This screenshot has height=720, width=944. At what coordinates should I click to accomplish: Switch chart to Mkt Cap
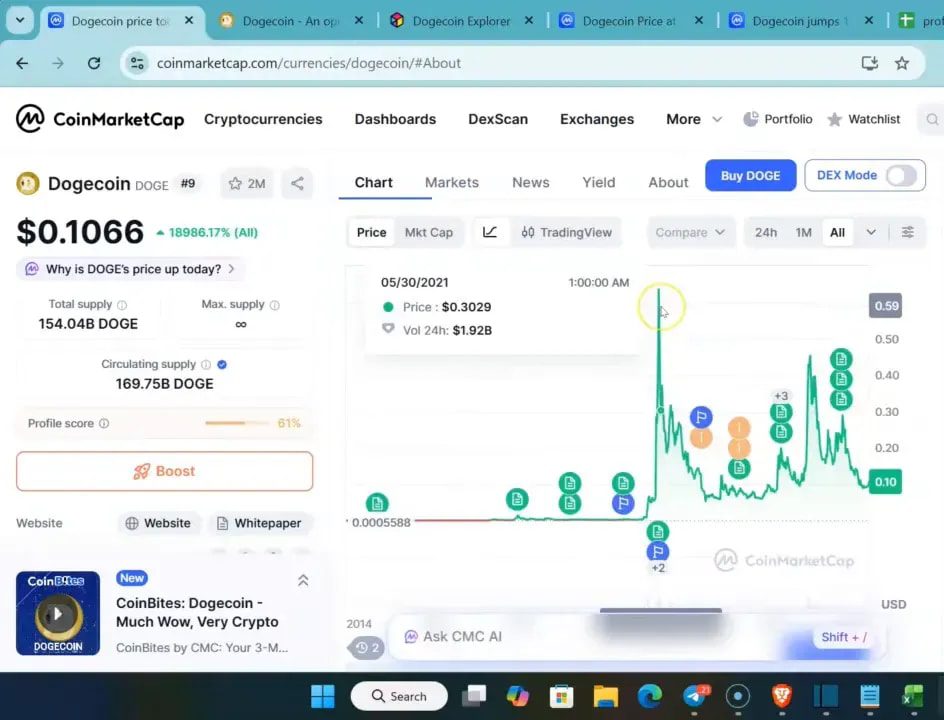pyautogui.click(x=429, y=232)
